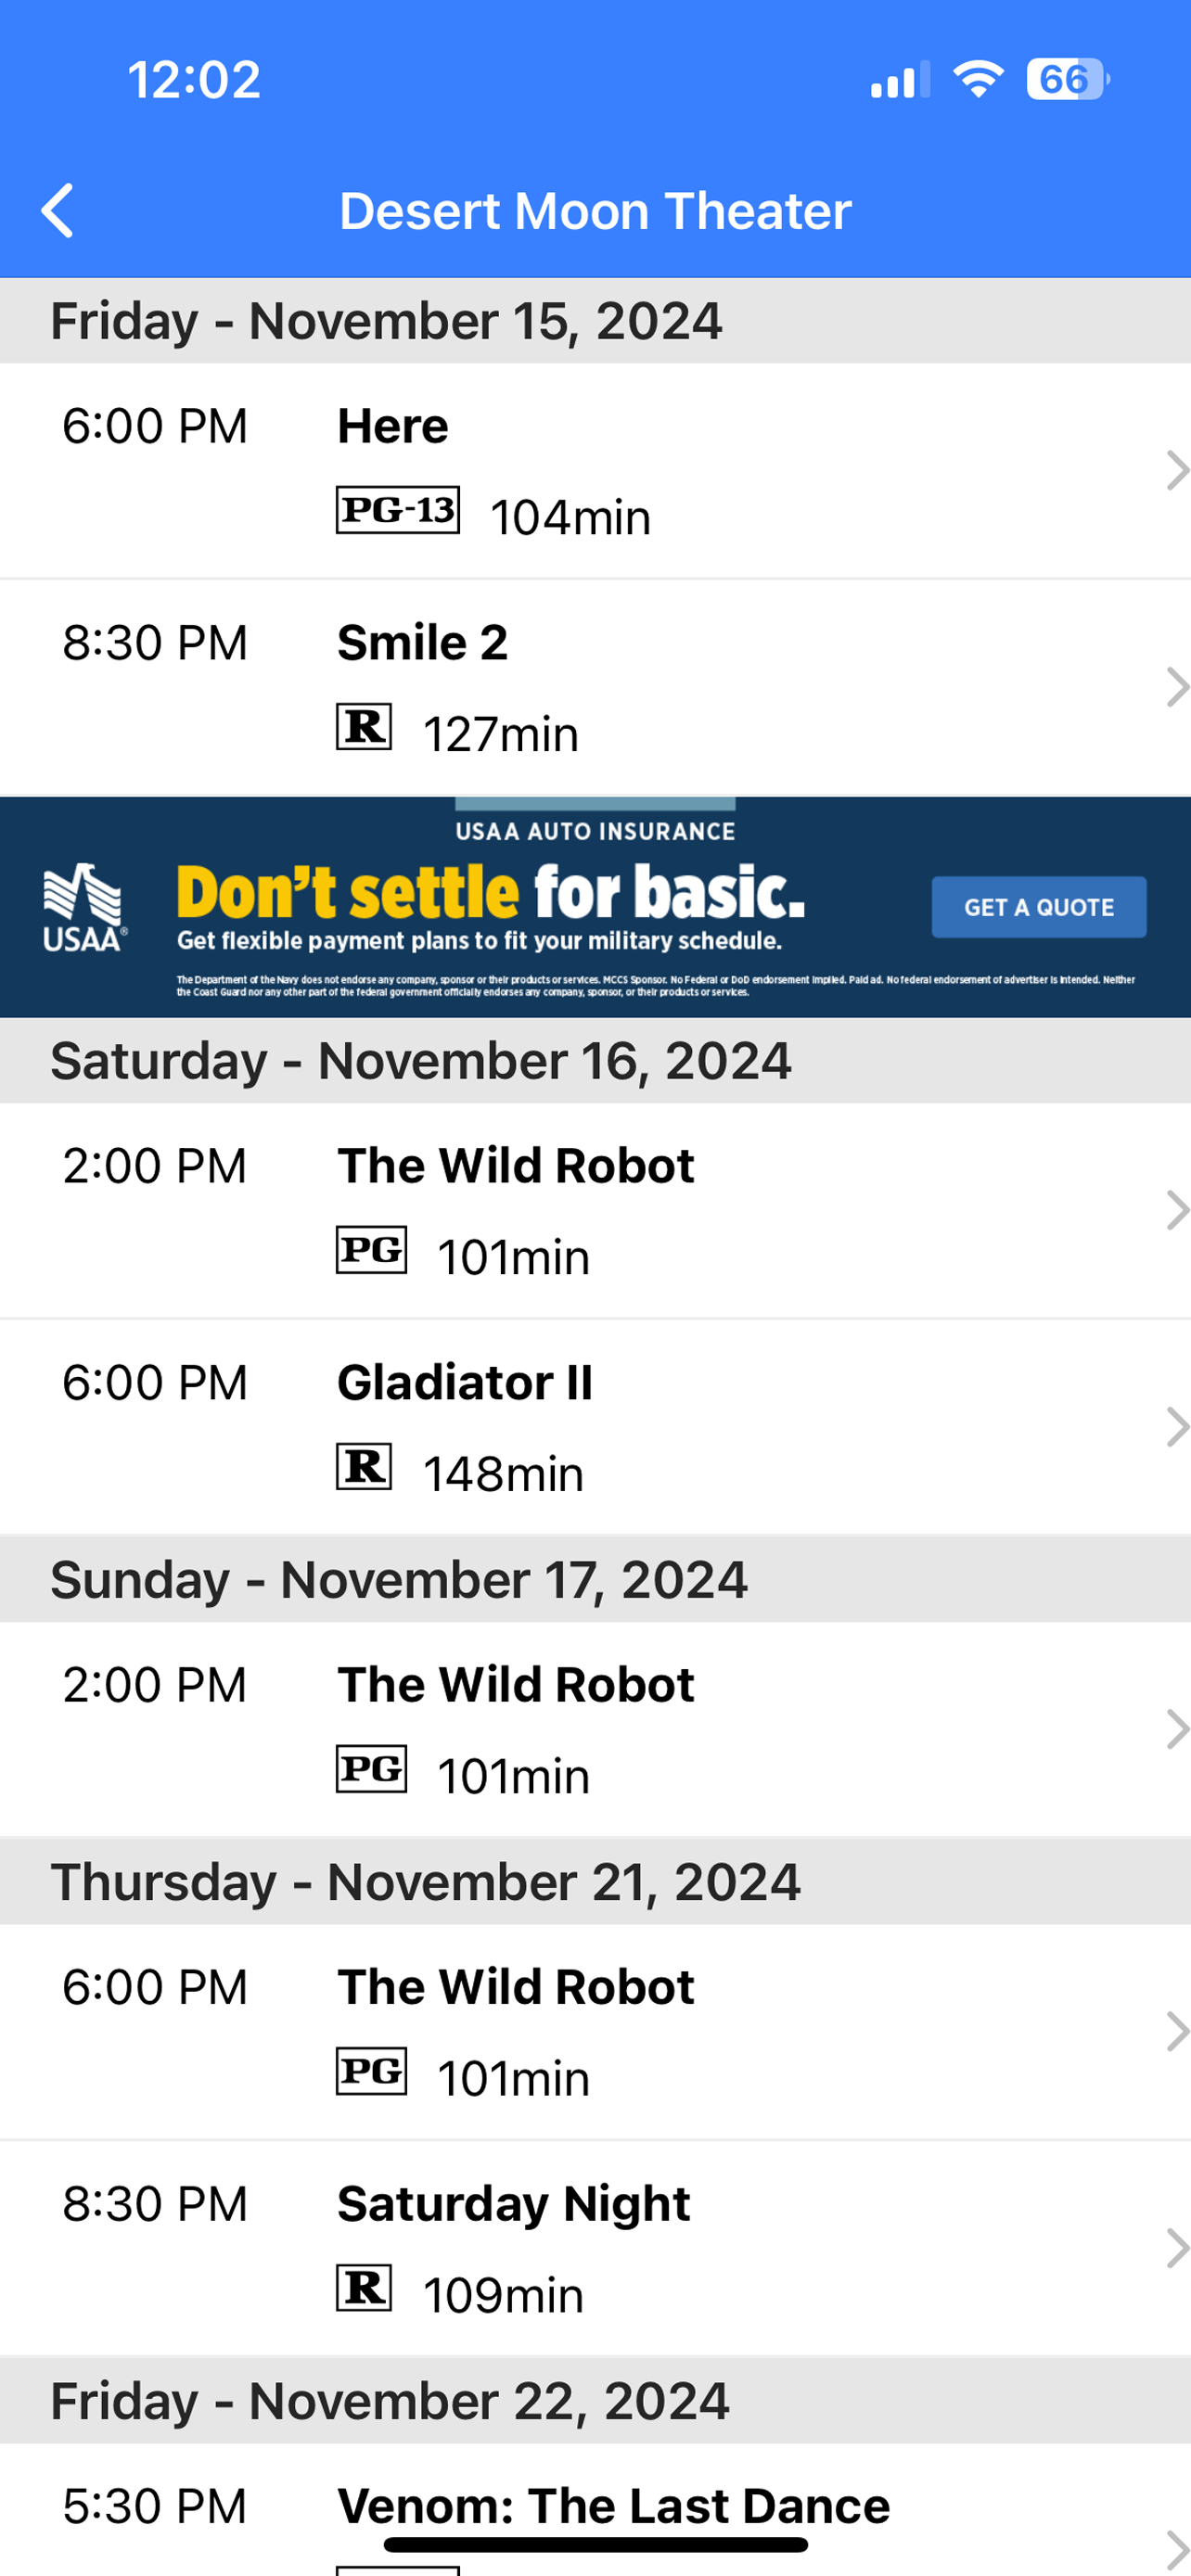Screen dimensions: 1191x2576
Task: Tap the USAA logo in the ad banner
Action: pyautogui.click(x=84, y=907)
